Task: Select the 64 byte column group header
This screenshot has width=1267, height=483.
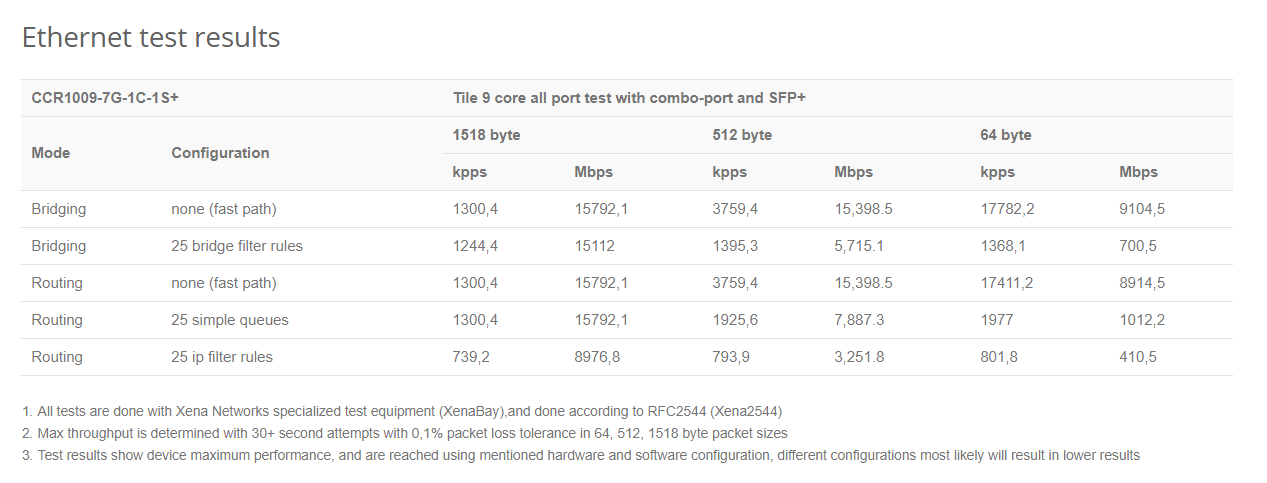Action: click(1006, 135)
